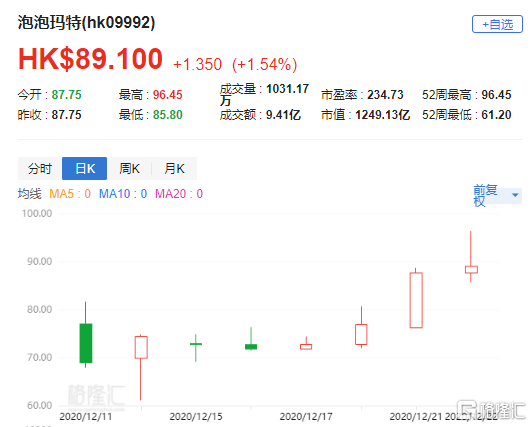
Task: Click the dropdown arrow beside 前复权
Action: [x=515, y=195]
